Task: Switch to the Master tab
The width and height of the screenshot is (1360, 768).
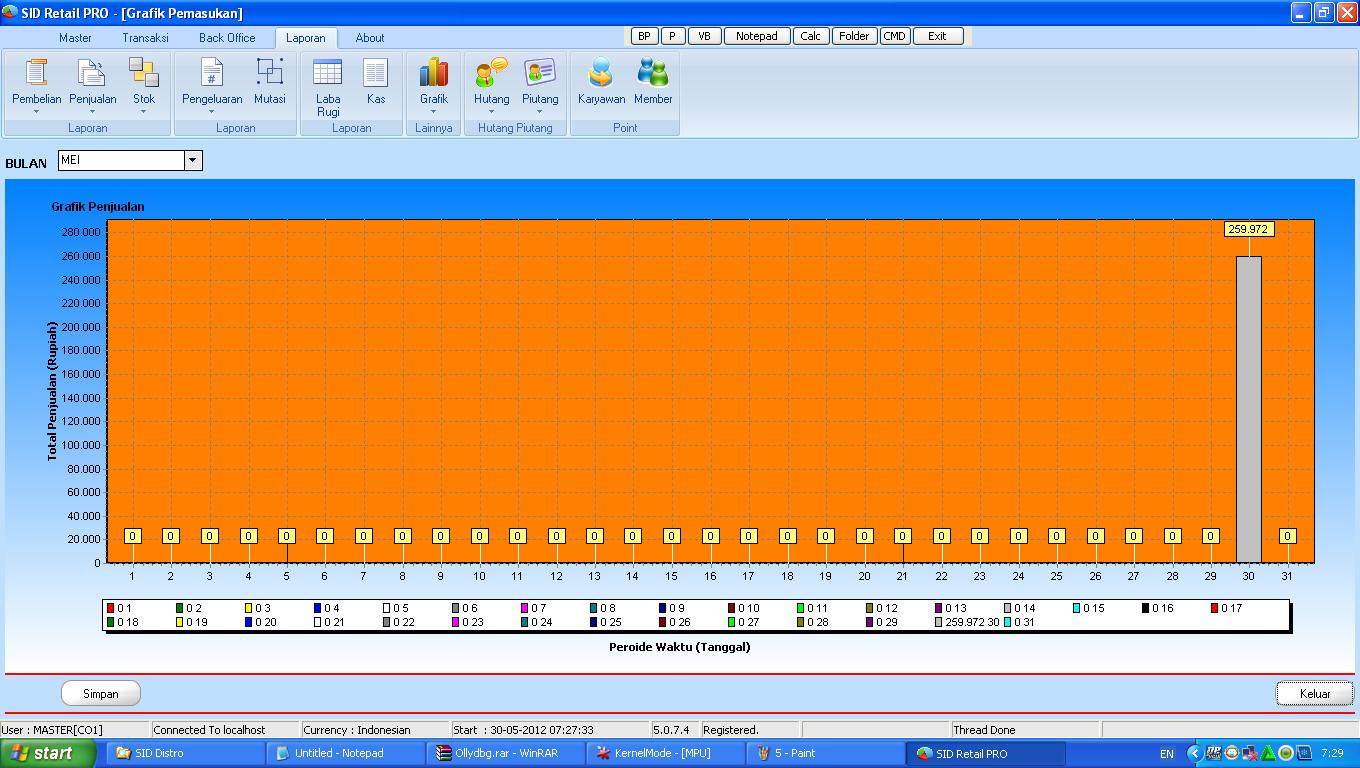Action: point(75,38)
